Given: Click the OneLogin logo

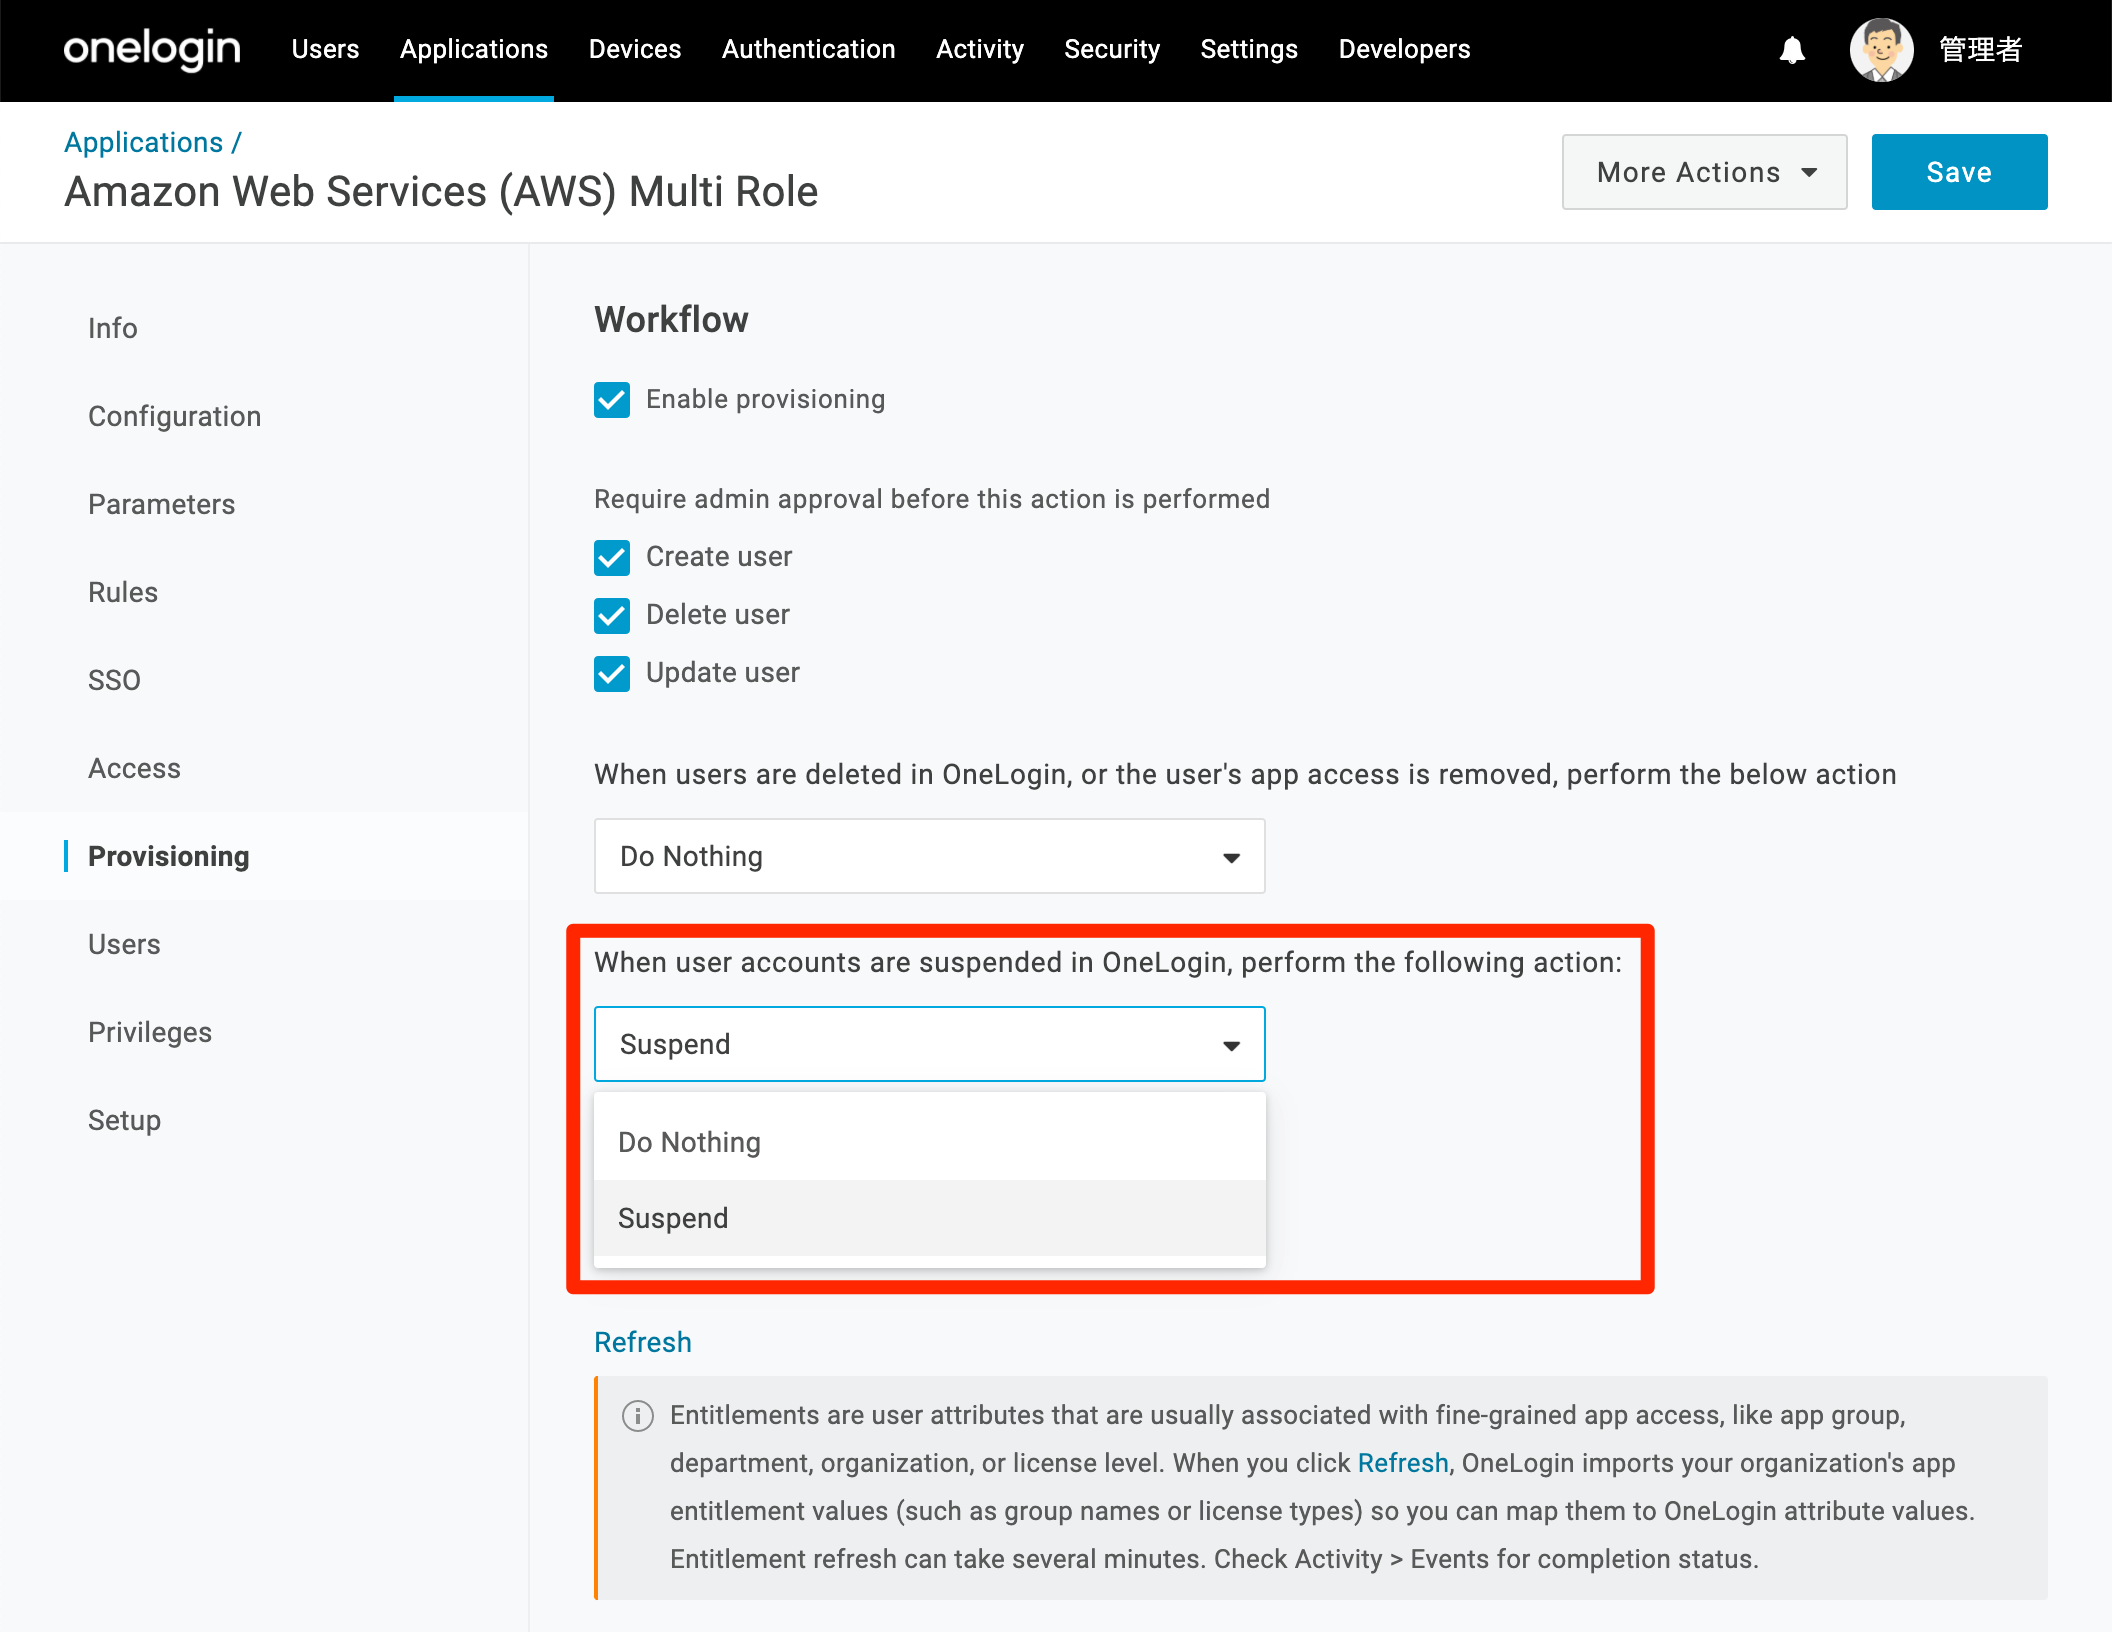Looking at the screenshot, I should pos(152,49).
